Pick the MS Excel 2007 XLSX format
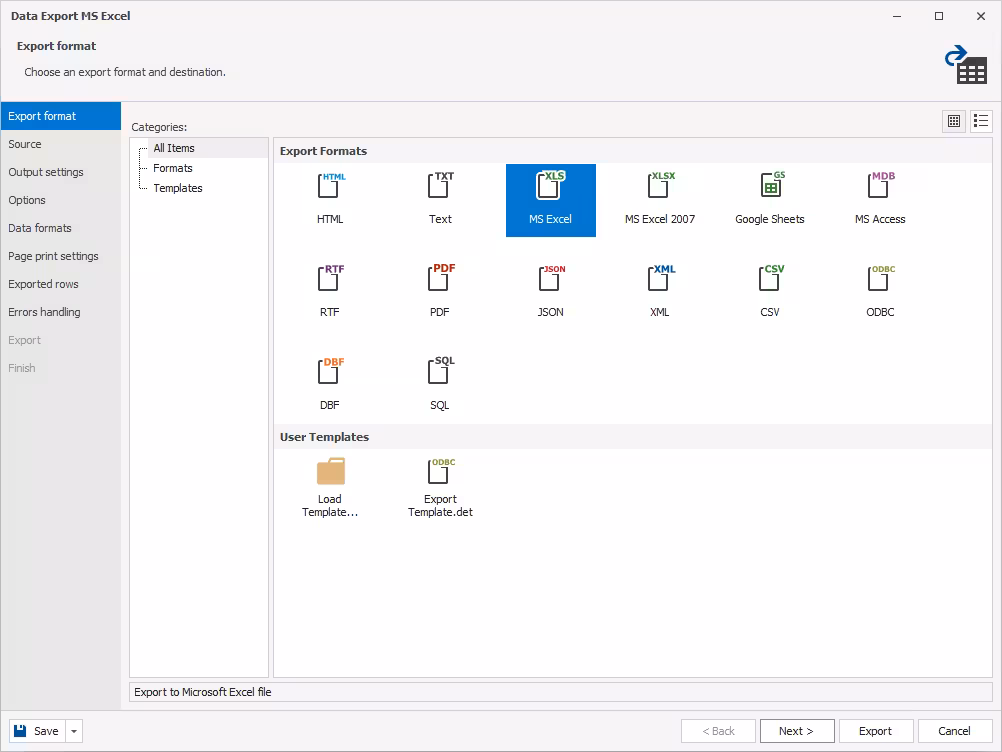 point(660,200)
